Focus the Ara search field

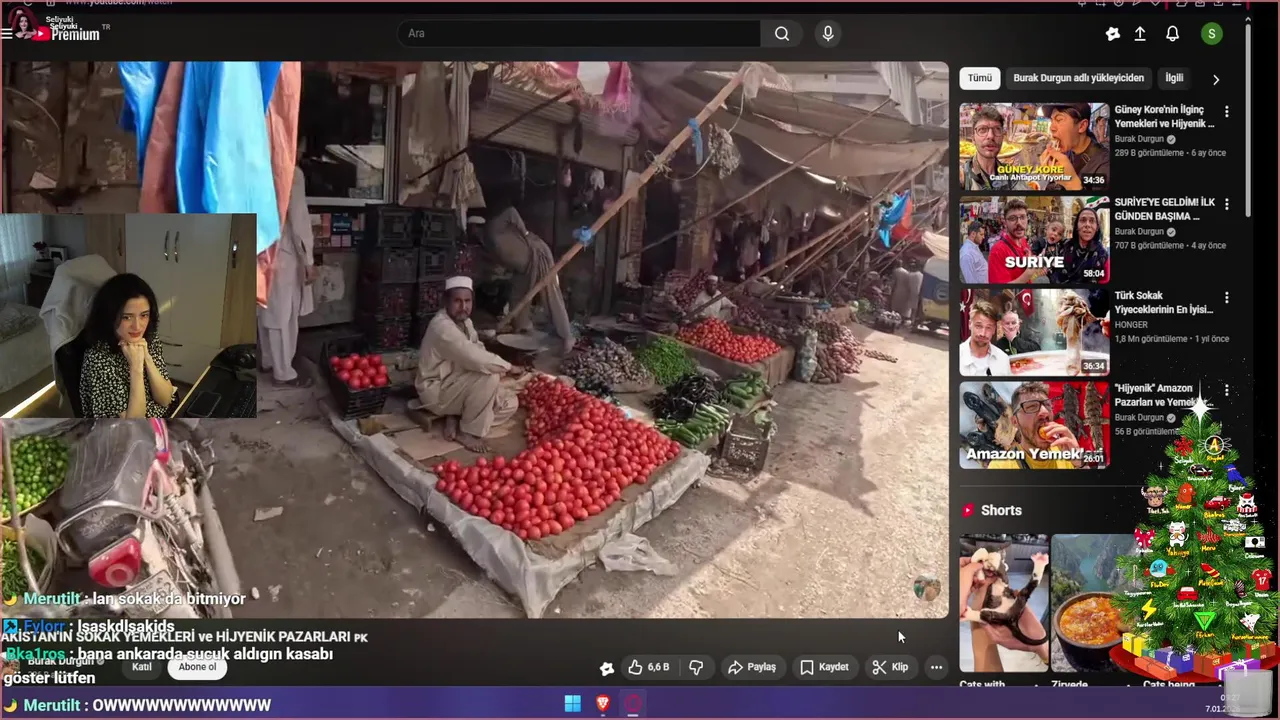pyautogui.click(x=580, y=34)
